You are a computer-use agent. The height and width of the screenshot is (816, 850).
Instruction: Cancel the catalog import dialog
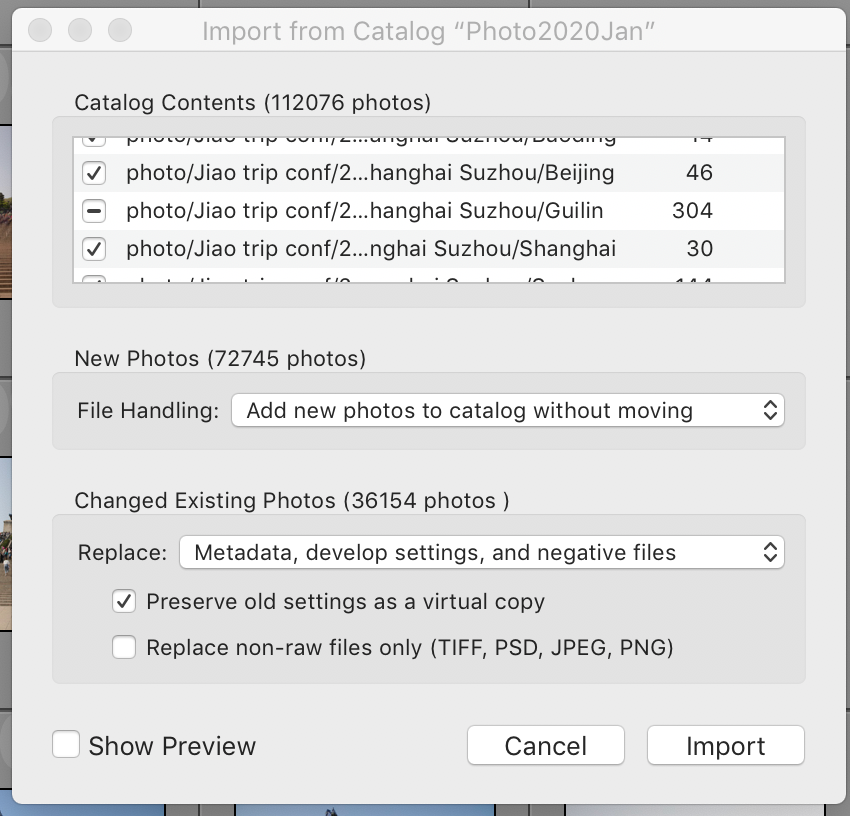point(545,746)
